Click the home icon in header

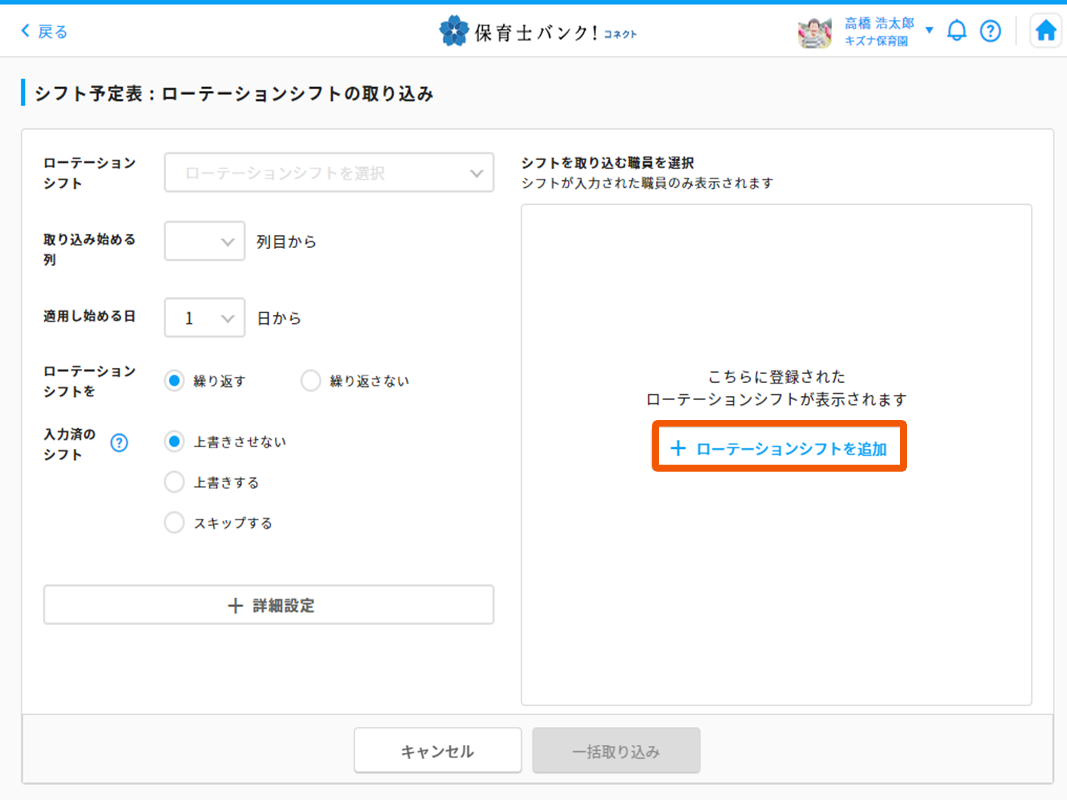coord(1045,31)
